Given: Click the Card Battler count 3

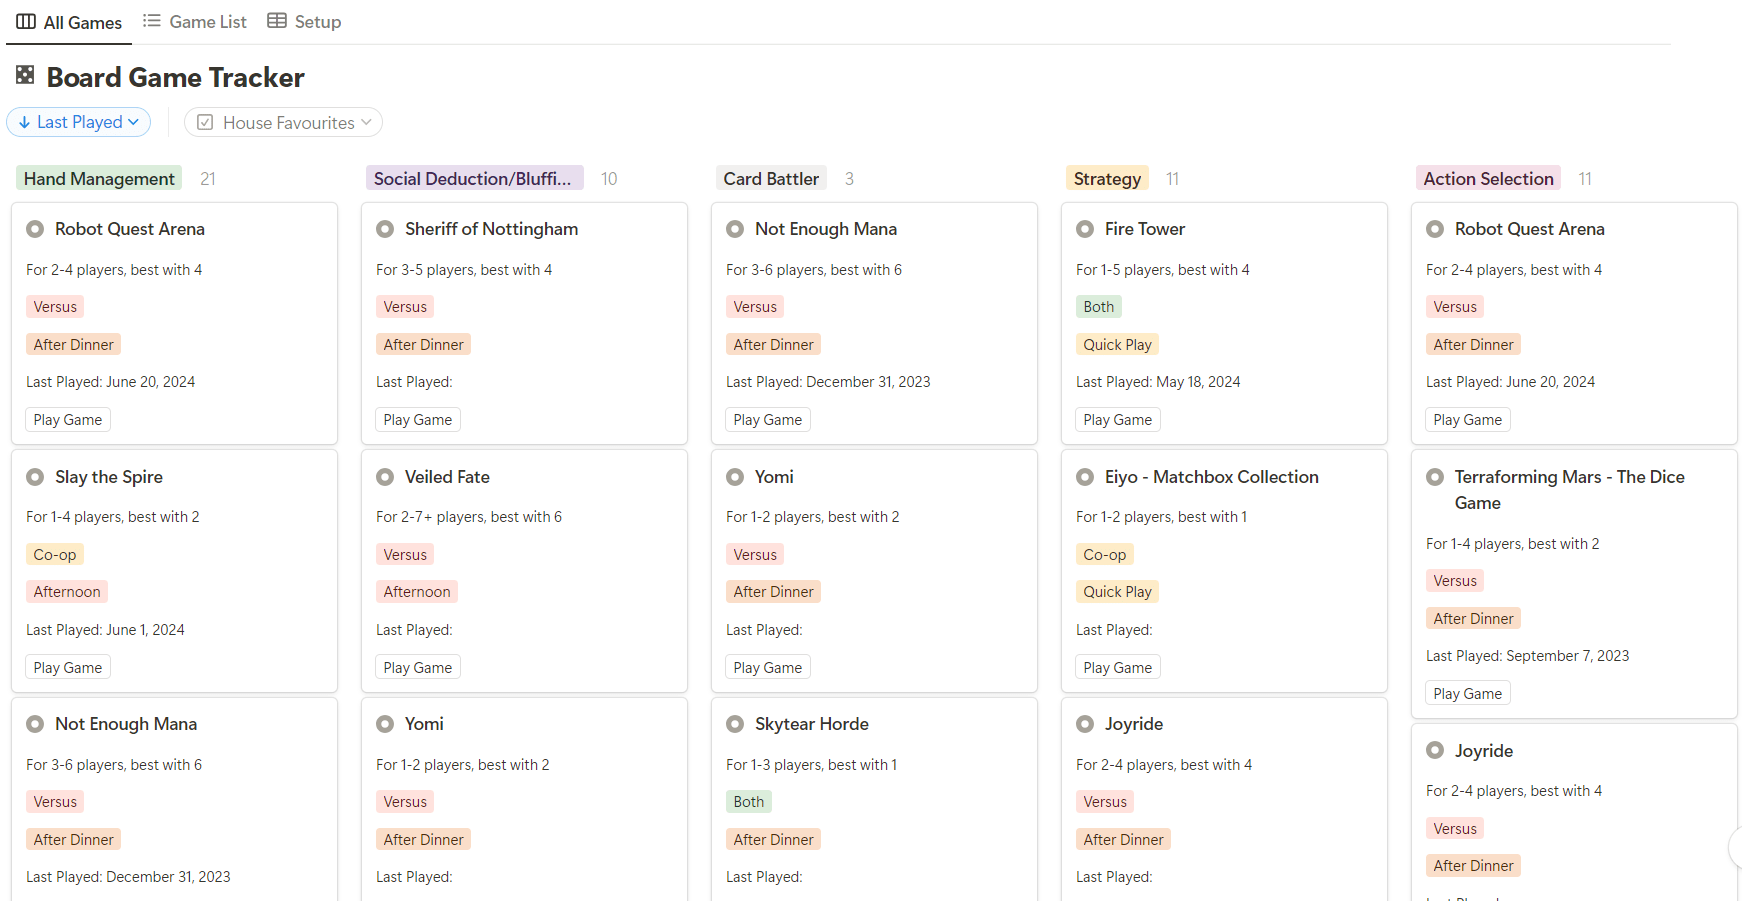Looking at the screenshot, I should (x=849, y=179).
